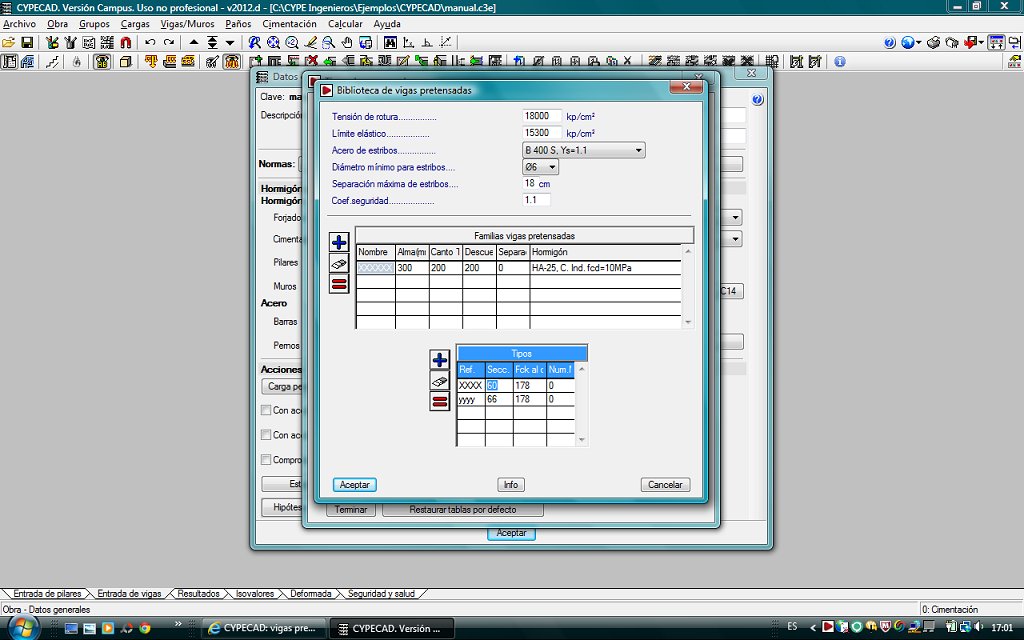Click the undo arrow icon
Viewport: 1024px width, 640px height.
click(150, 43)
